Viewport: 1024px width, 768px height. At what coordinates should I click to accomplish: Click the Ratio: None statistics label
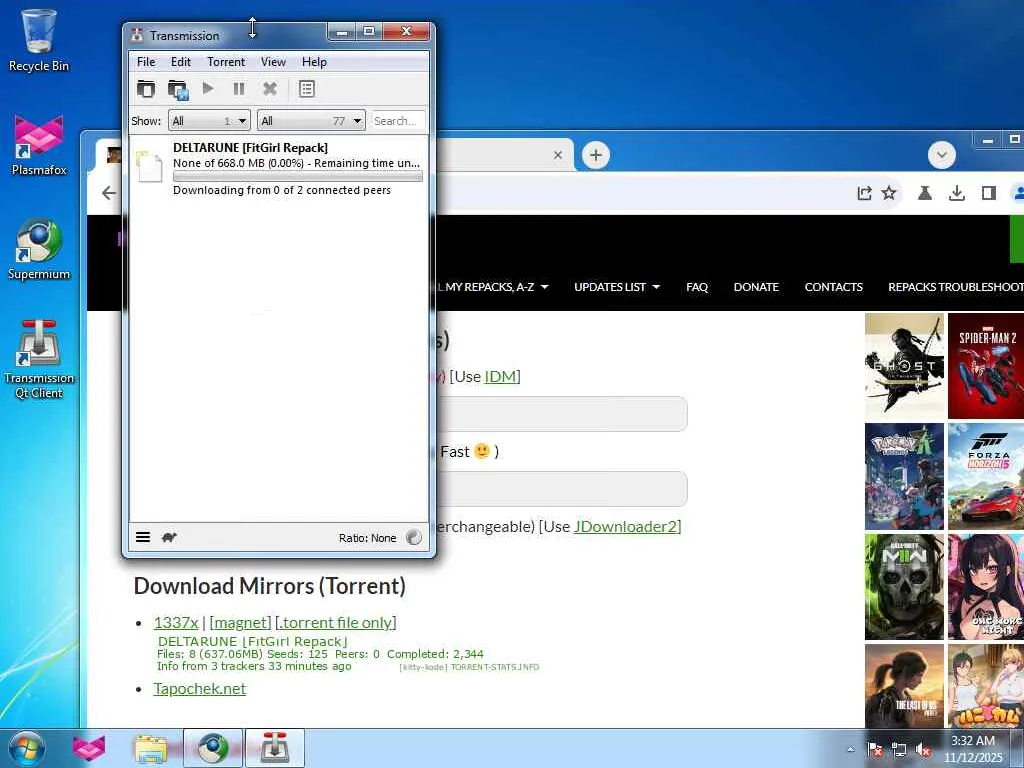[367, 538]
